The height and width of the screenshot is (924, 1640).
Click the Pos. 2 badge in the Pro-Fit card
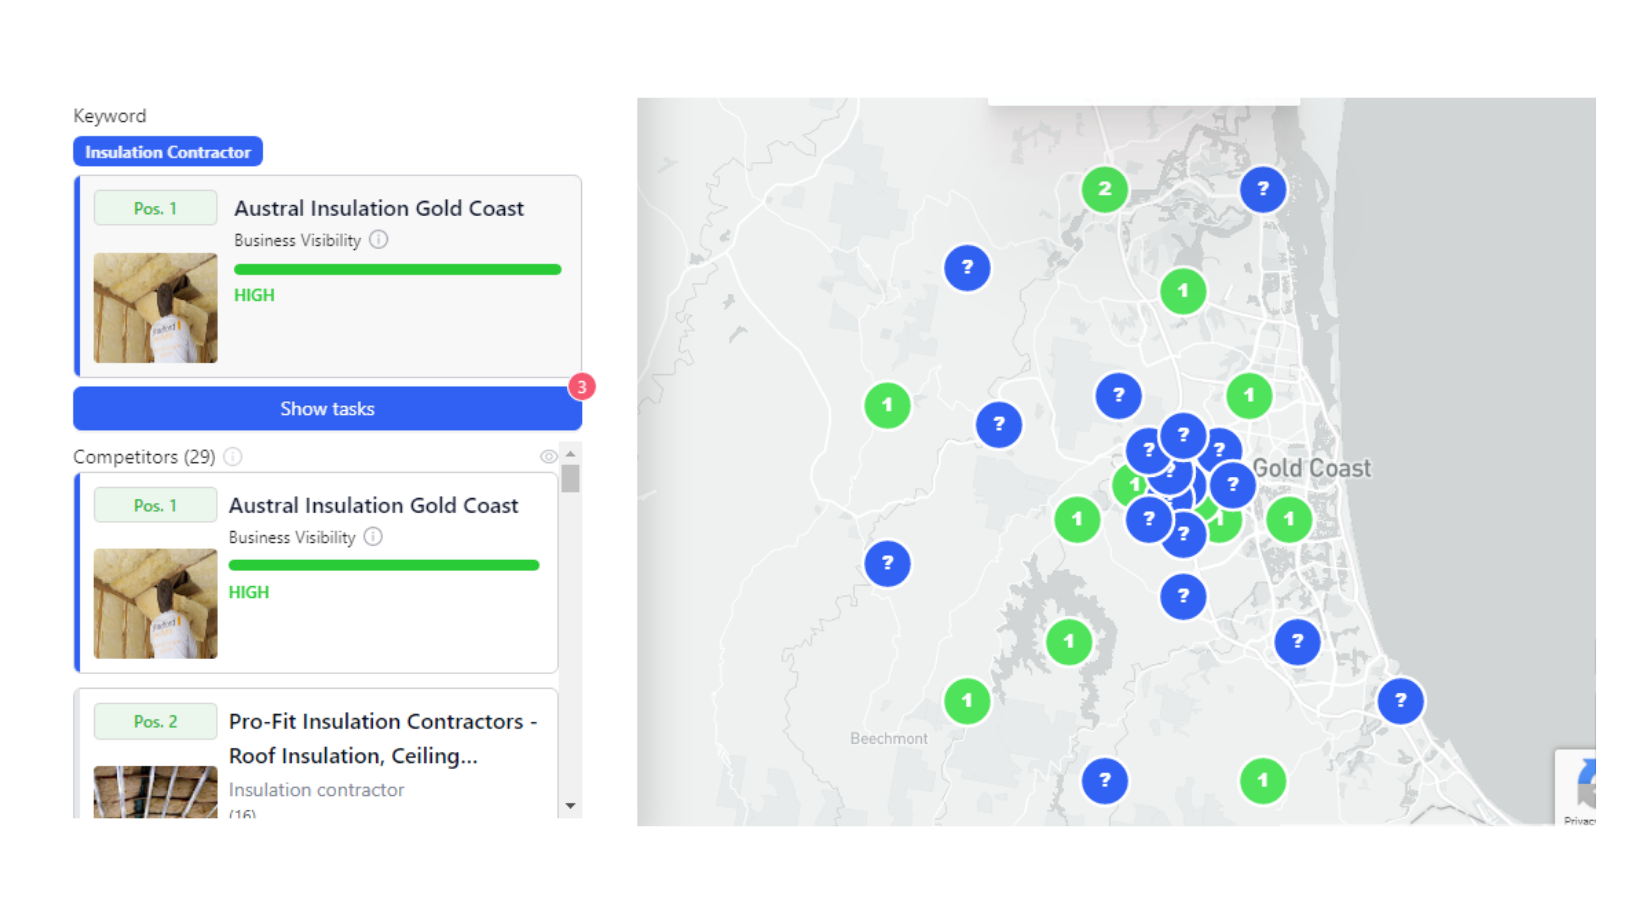pos(155,721)
